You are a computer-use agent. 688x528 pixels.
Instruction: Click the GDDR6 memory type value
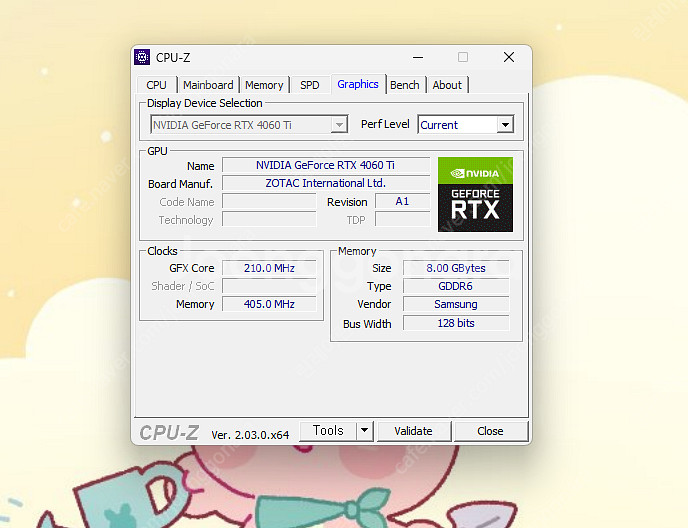[x=456, y=286]
